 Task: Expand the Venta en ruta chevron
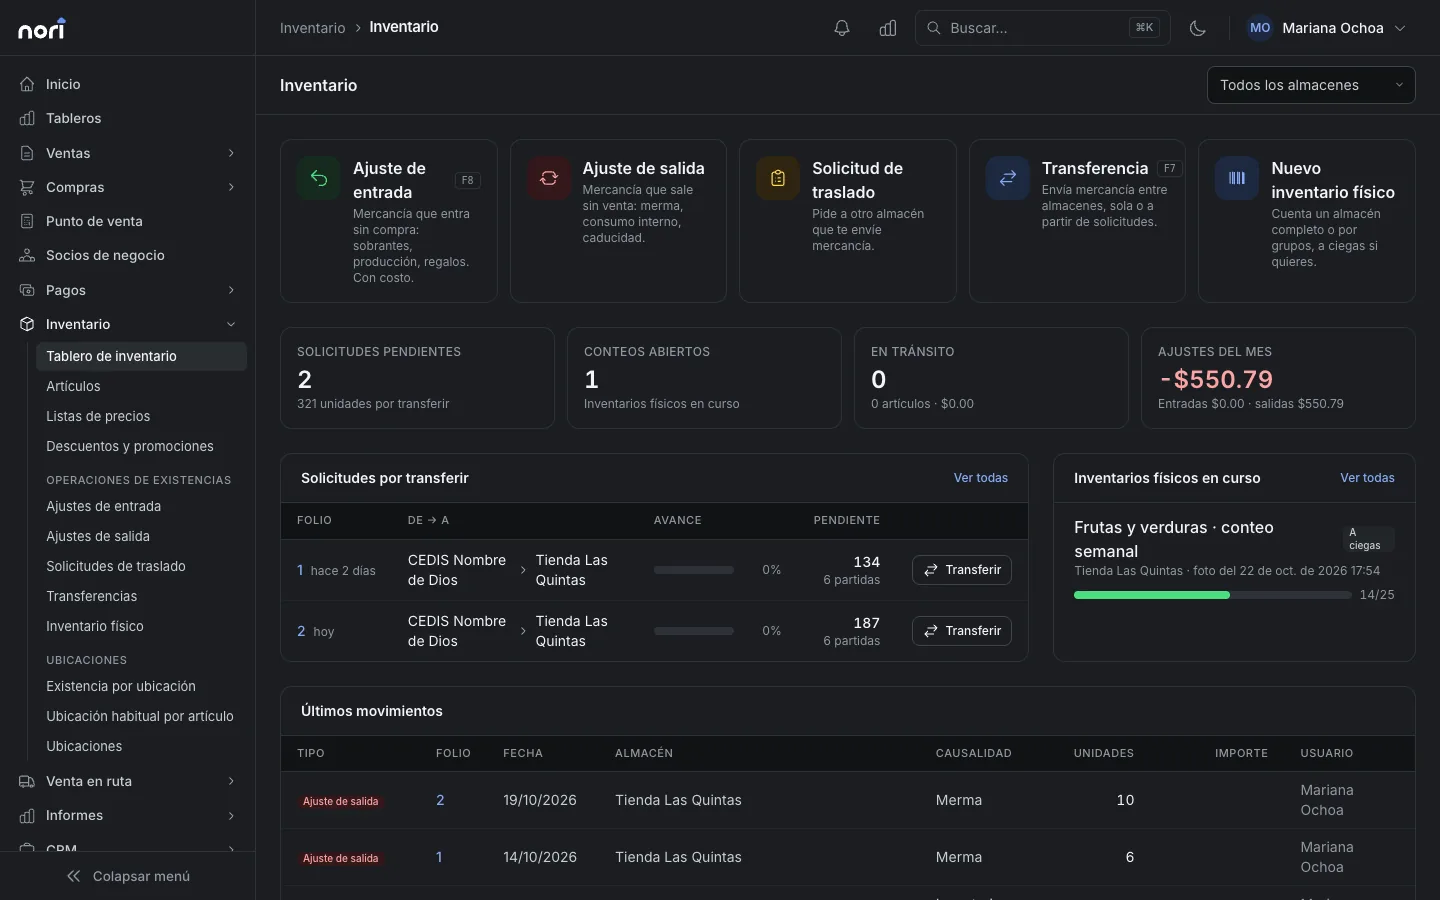click(231, 781)
